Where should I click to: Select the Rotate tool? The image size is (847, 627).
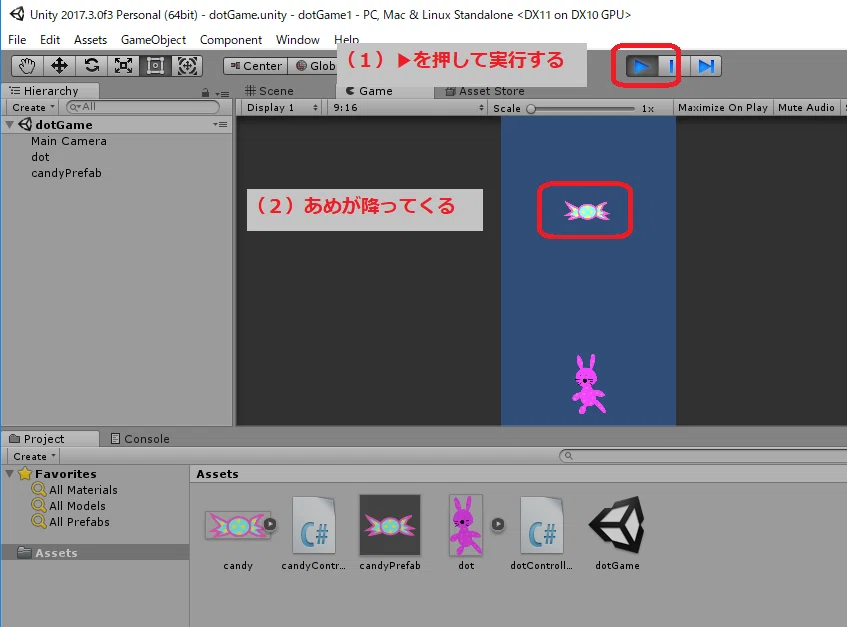click(x=91, y=66)
